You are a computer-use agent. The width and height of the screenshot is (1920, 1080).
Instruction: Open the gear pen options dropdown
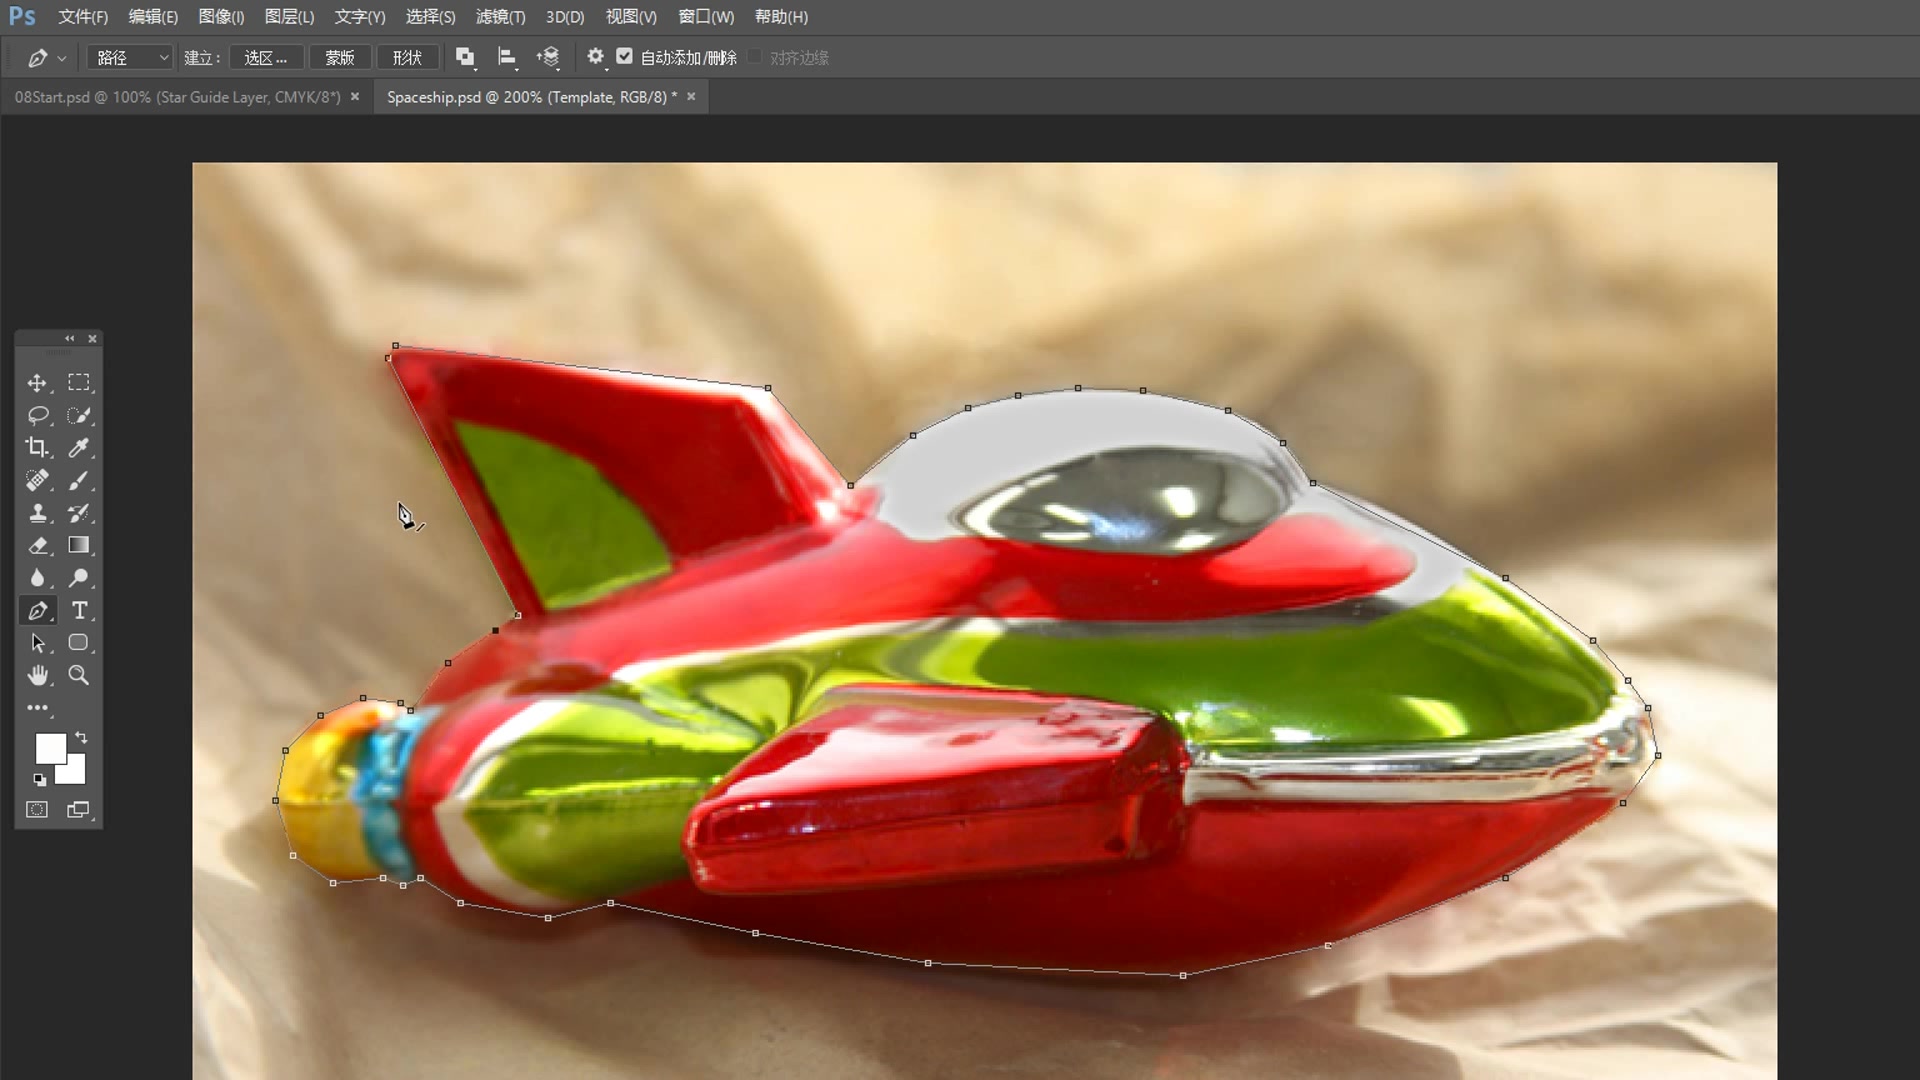click(595, 57)
